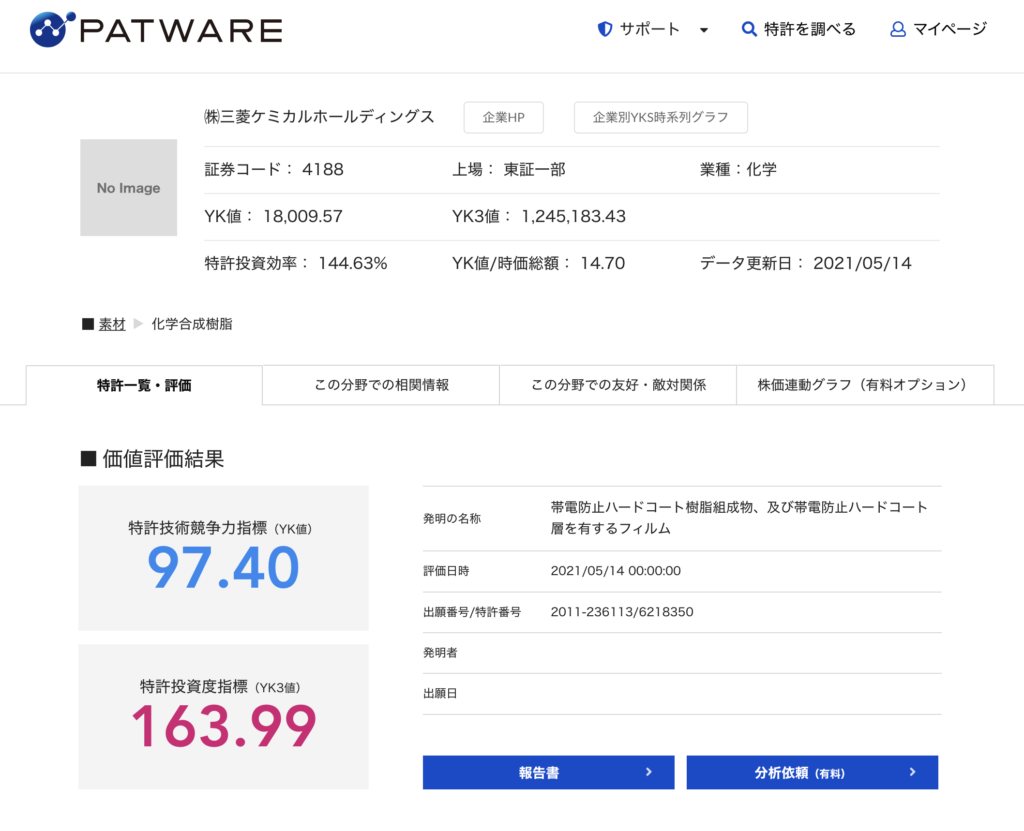The width and height of the screenshot is (1024, 831).
Task: Click breadcrumb text 化学合成樹脂
Action: coord(192,324)
